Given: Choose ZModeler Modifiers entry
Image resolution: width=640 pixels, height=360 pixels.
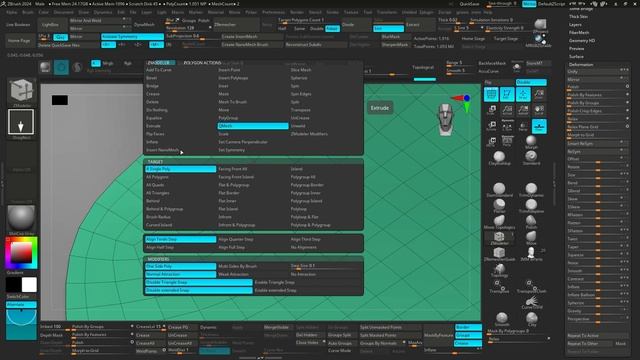Looking at the screenshot, I should 309,134.
